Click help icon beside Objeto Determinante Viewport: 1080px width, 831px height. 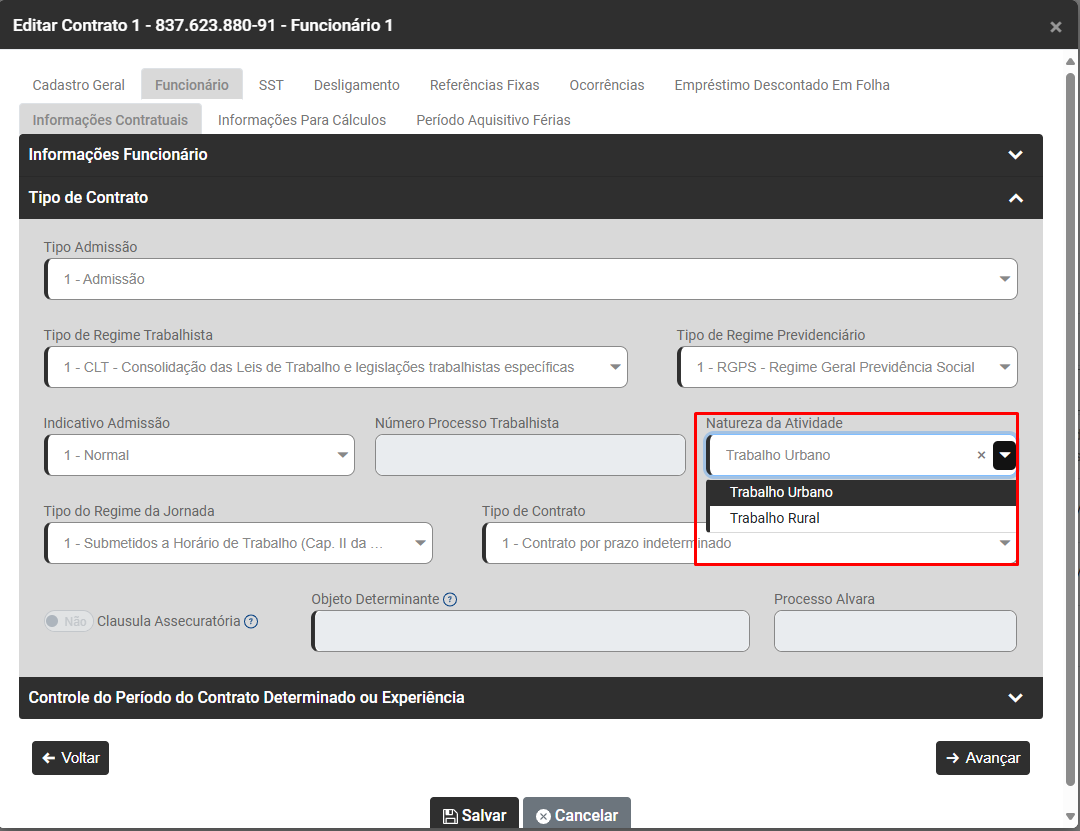[x=450, y=599]
